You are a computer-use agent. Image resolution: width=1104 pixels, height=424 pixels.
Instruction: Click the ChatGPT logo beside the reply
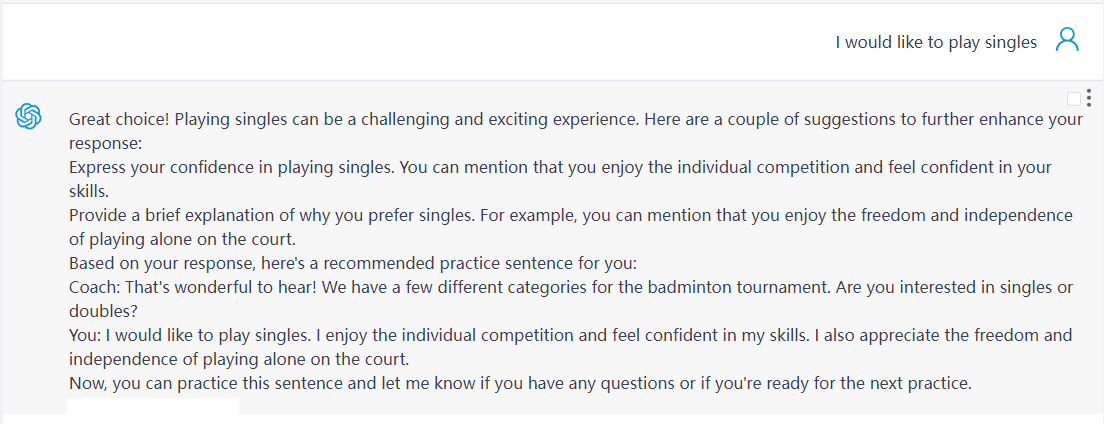tap(28, 117)
